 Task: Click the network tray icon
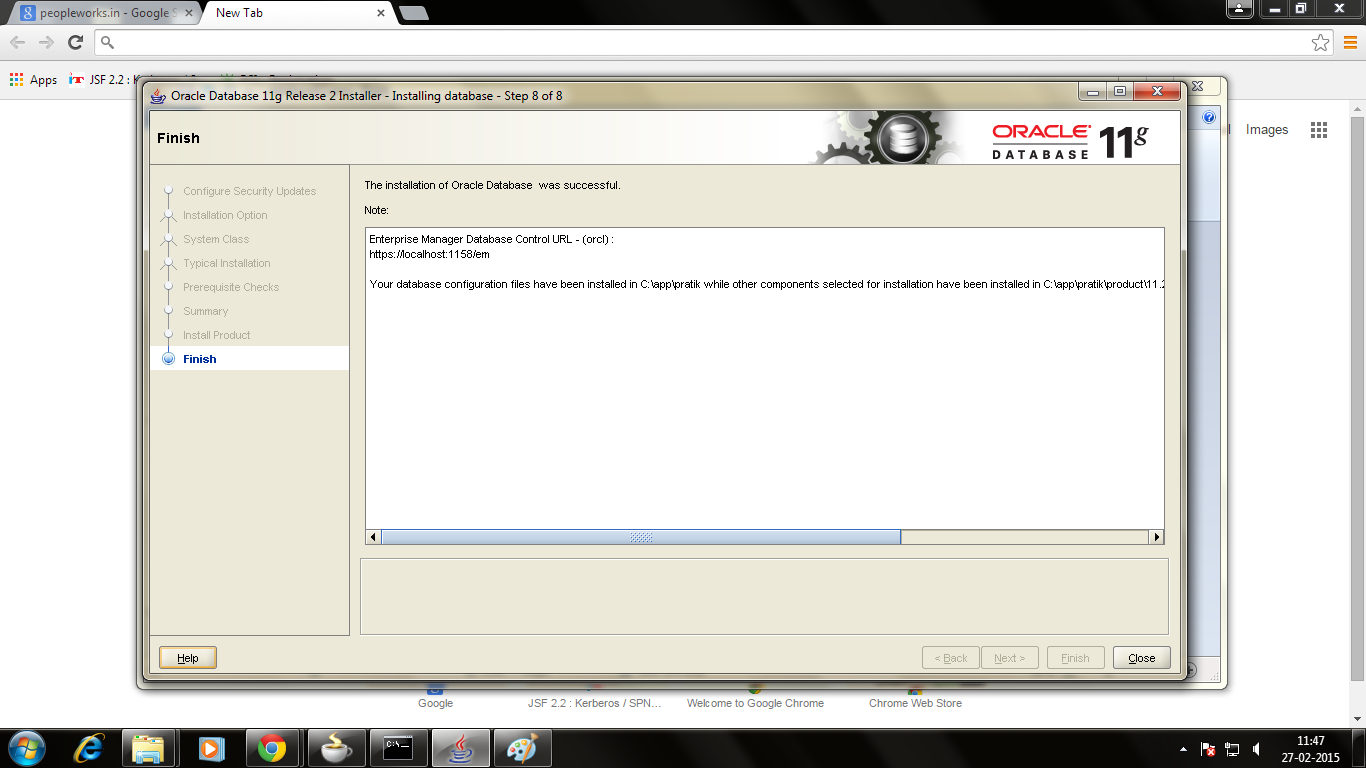(1233, 749)
